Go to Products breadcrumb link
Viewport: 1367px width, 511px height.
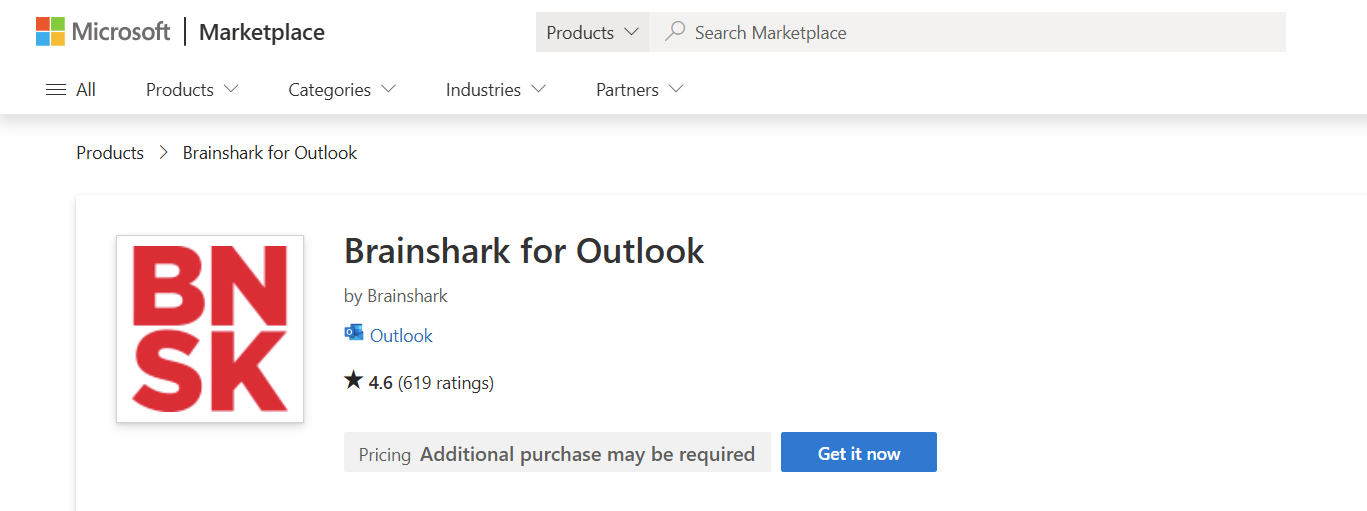[110, 153]
